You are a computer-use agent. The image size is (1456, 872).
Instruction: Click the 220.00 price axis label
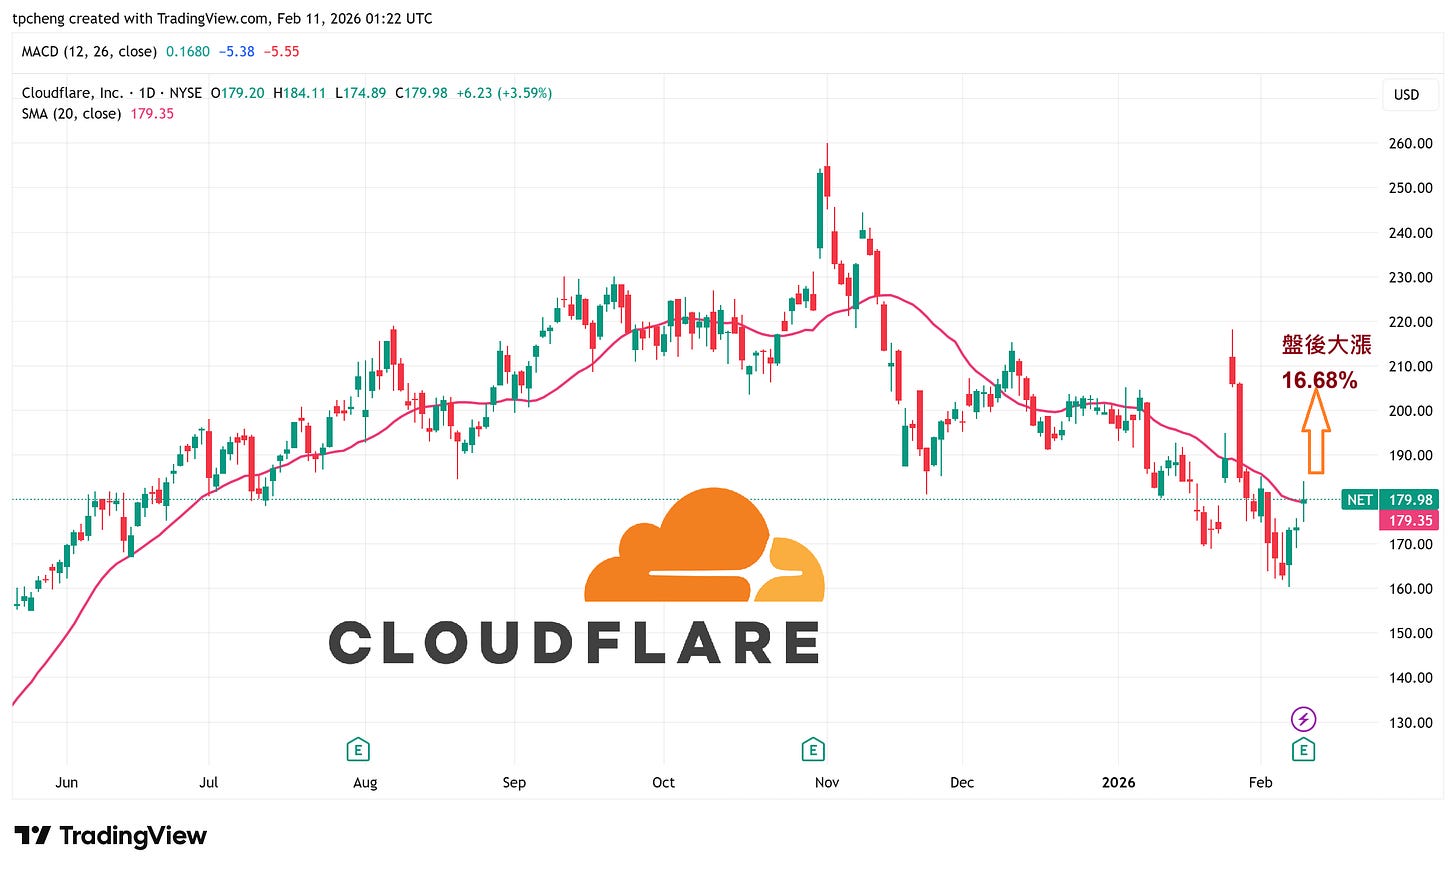pyautogui.click(x=1410, y=322)
